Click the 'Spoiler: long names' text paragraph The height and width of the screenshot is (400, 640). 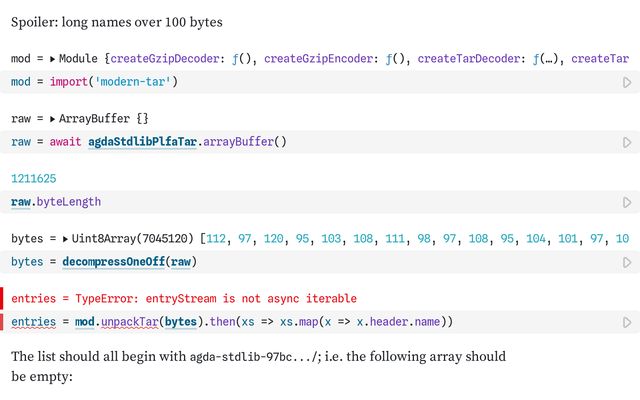(117, 22)
